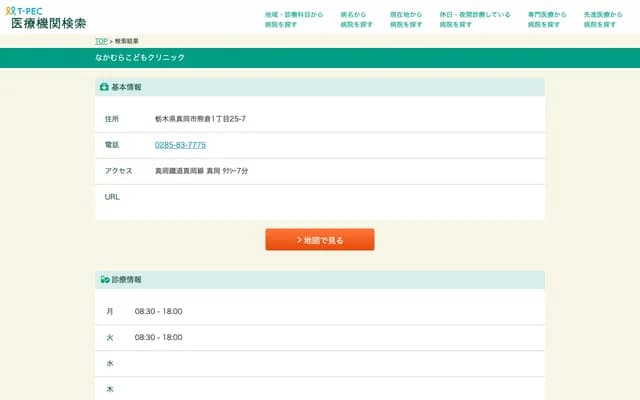
Task: Call phone number 0285-83-7775 link
Action: coord(180,145)
